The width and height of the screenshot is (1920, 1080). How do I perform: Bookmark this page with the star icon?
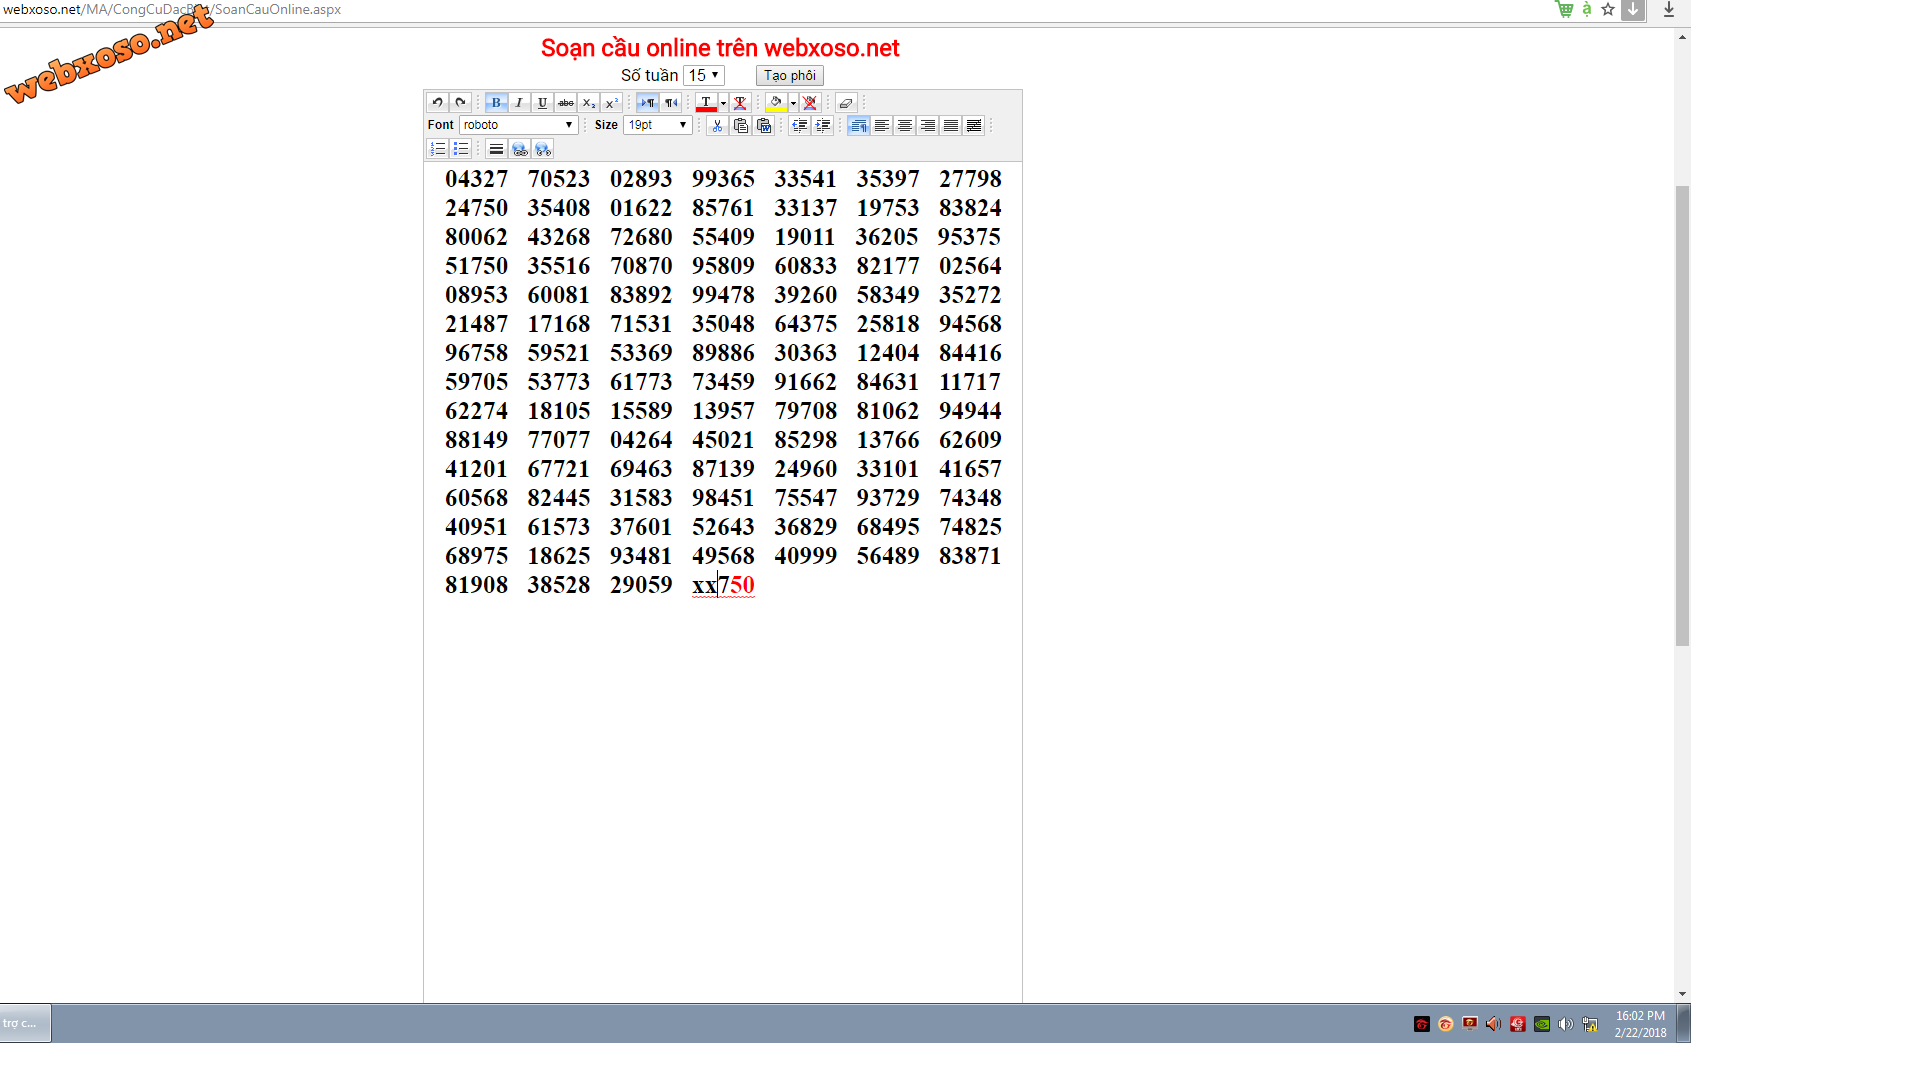click(x=1608, y=9)
